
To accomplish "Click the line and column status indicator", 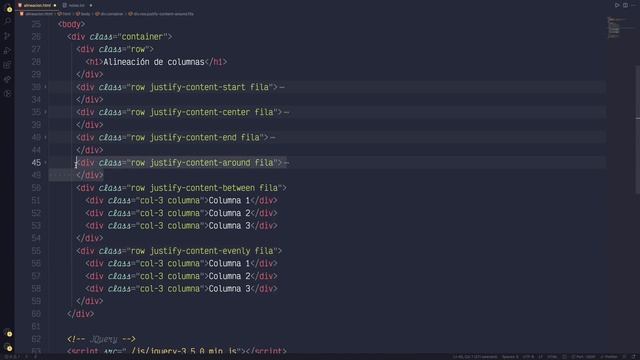I will click(x=475, y=357).
